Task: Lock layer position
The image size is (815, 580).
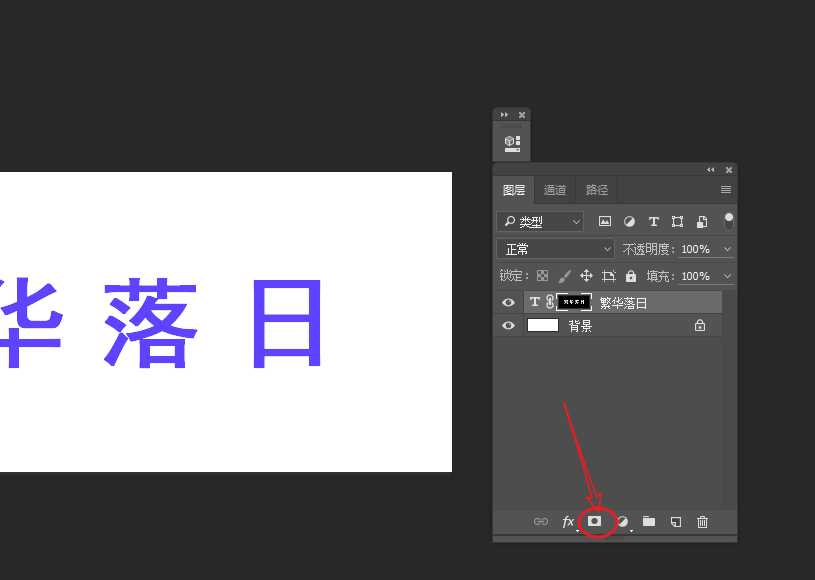Action: pyautogui.click(x=586, y=276)
